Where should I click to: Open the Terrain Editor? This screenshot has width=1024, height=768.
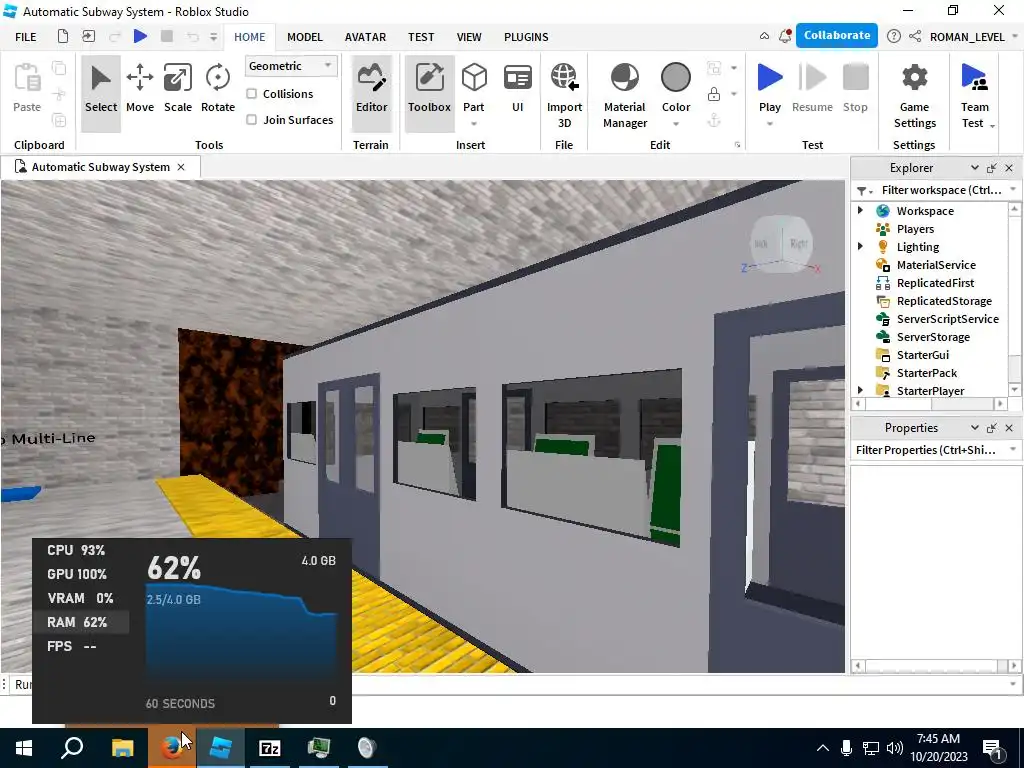[x=372, y=93]
